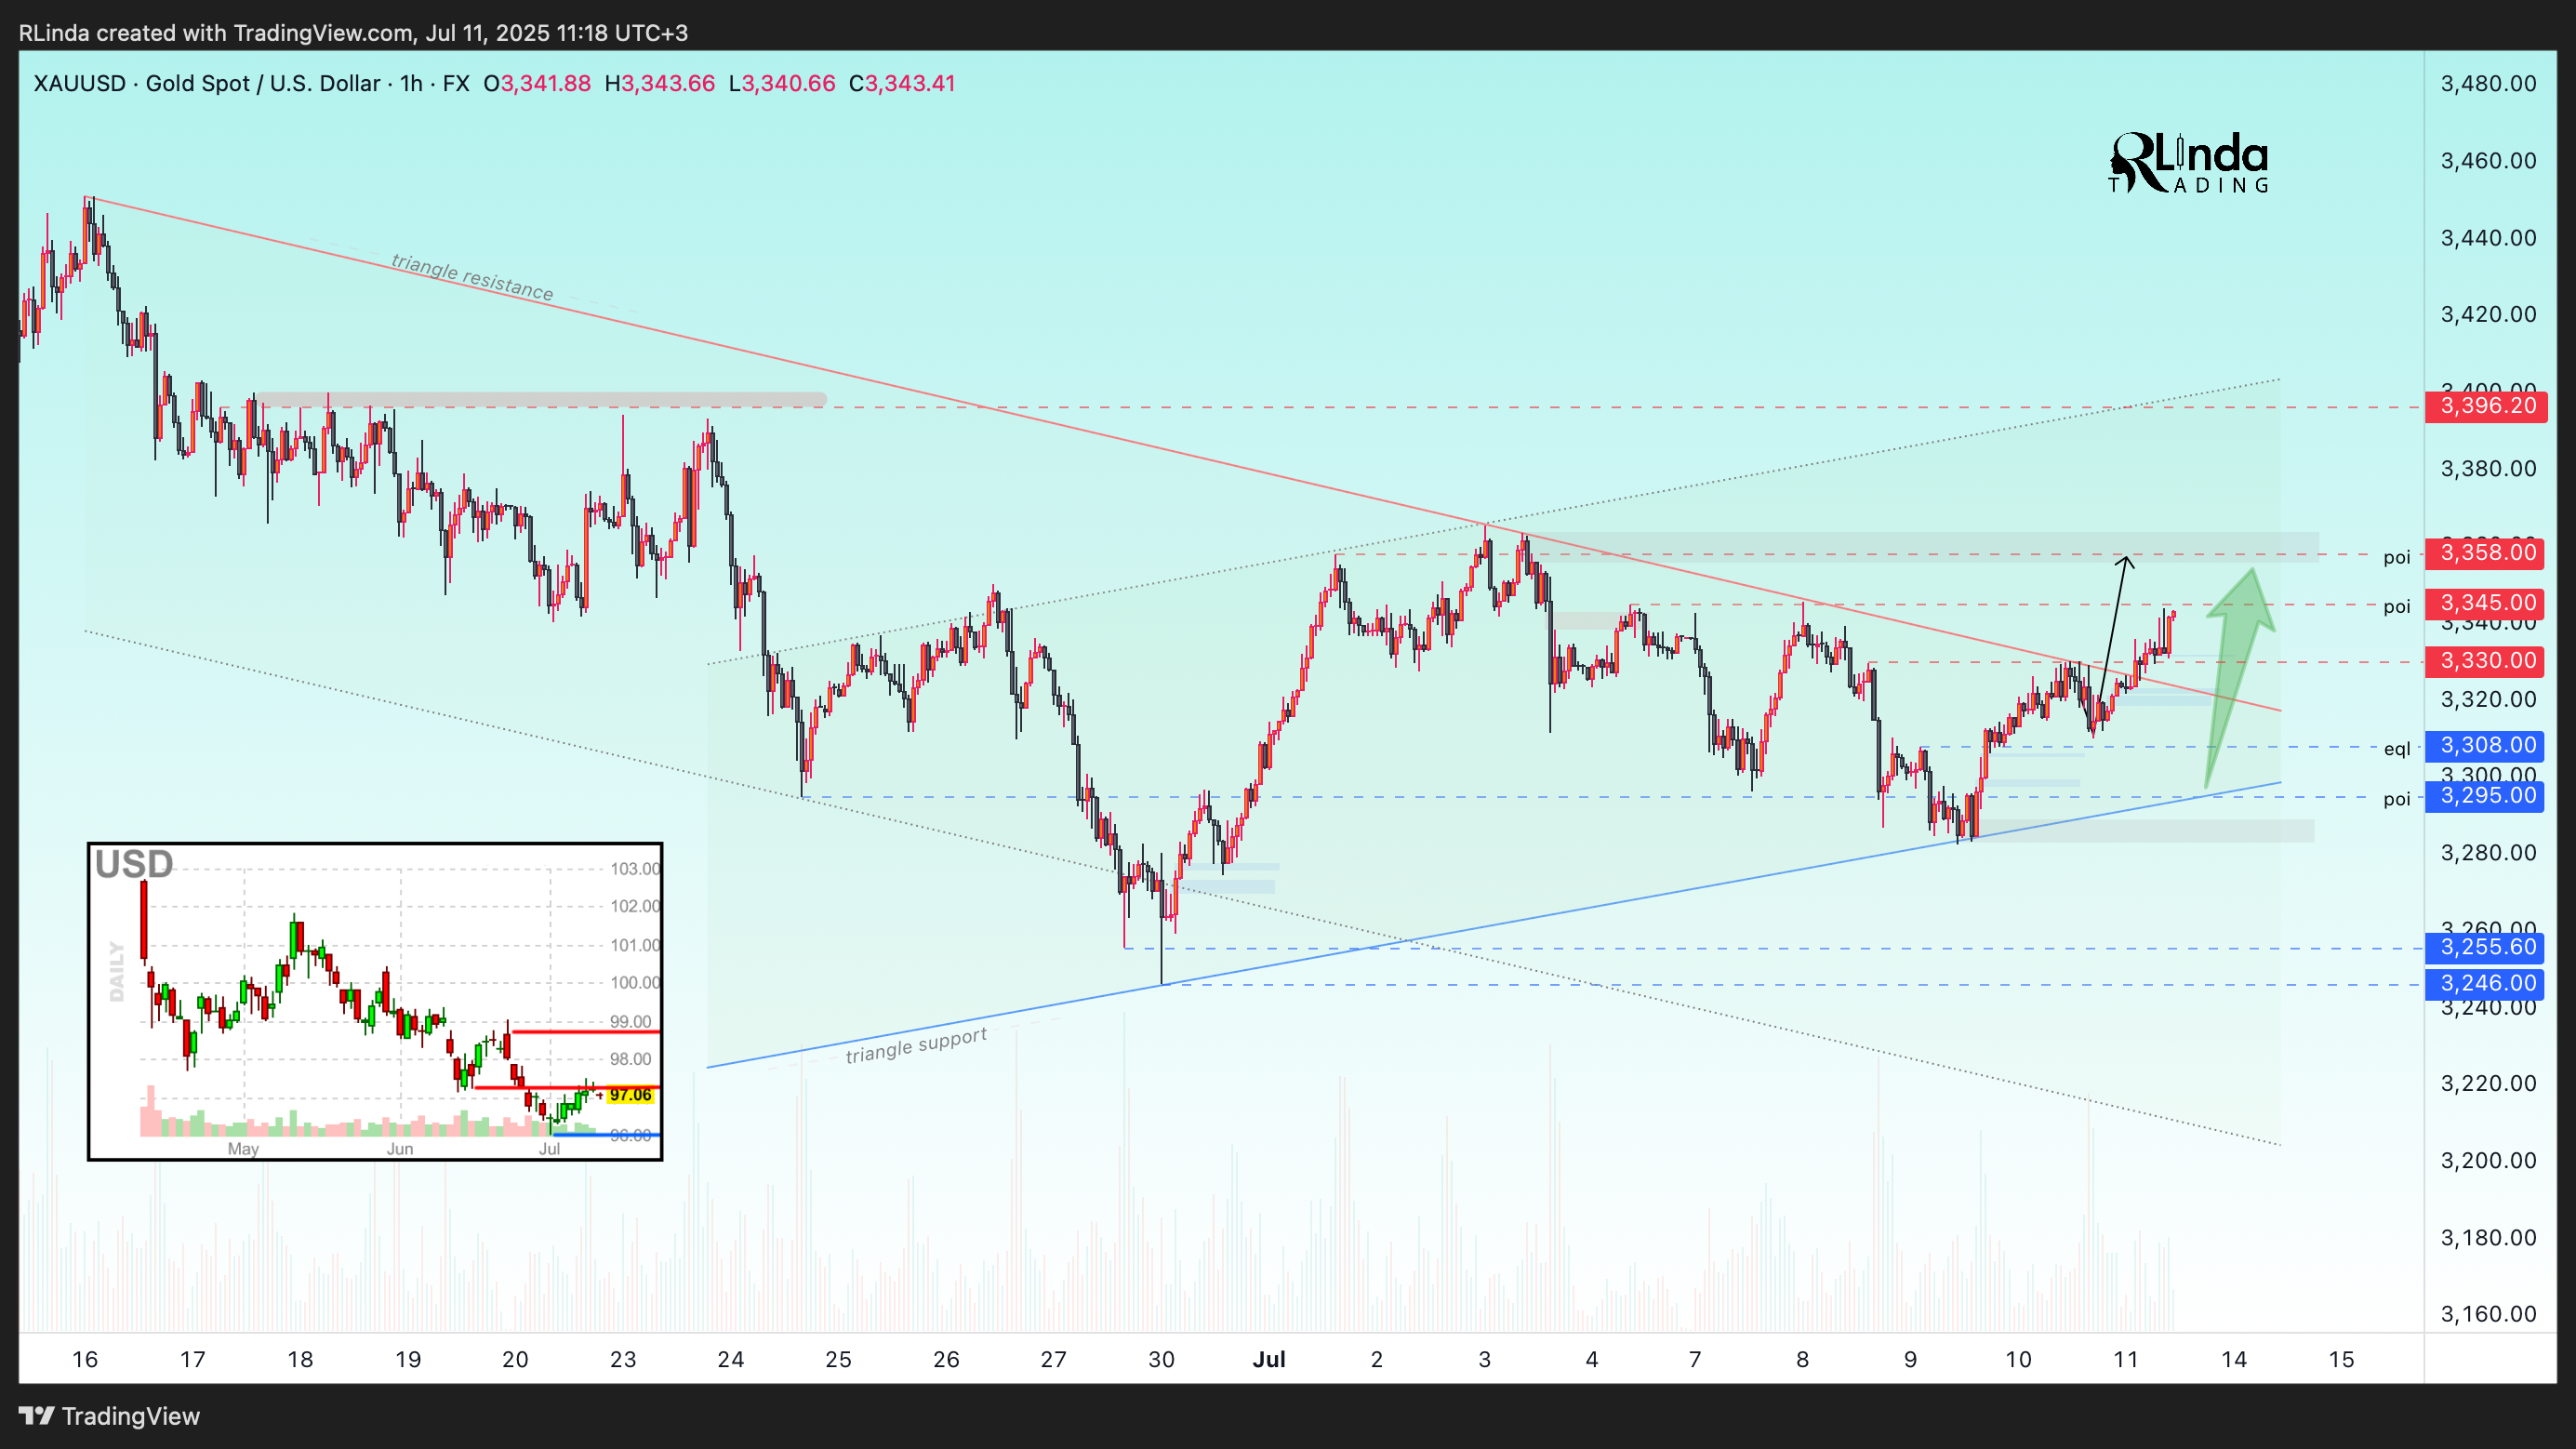Viewport: 2576px width, 1449px height.
Task: Click the 'poi' label beside 3,358.00
Action: point(2397,558)
